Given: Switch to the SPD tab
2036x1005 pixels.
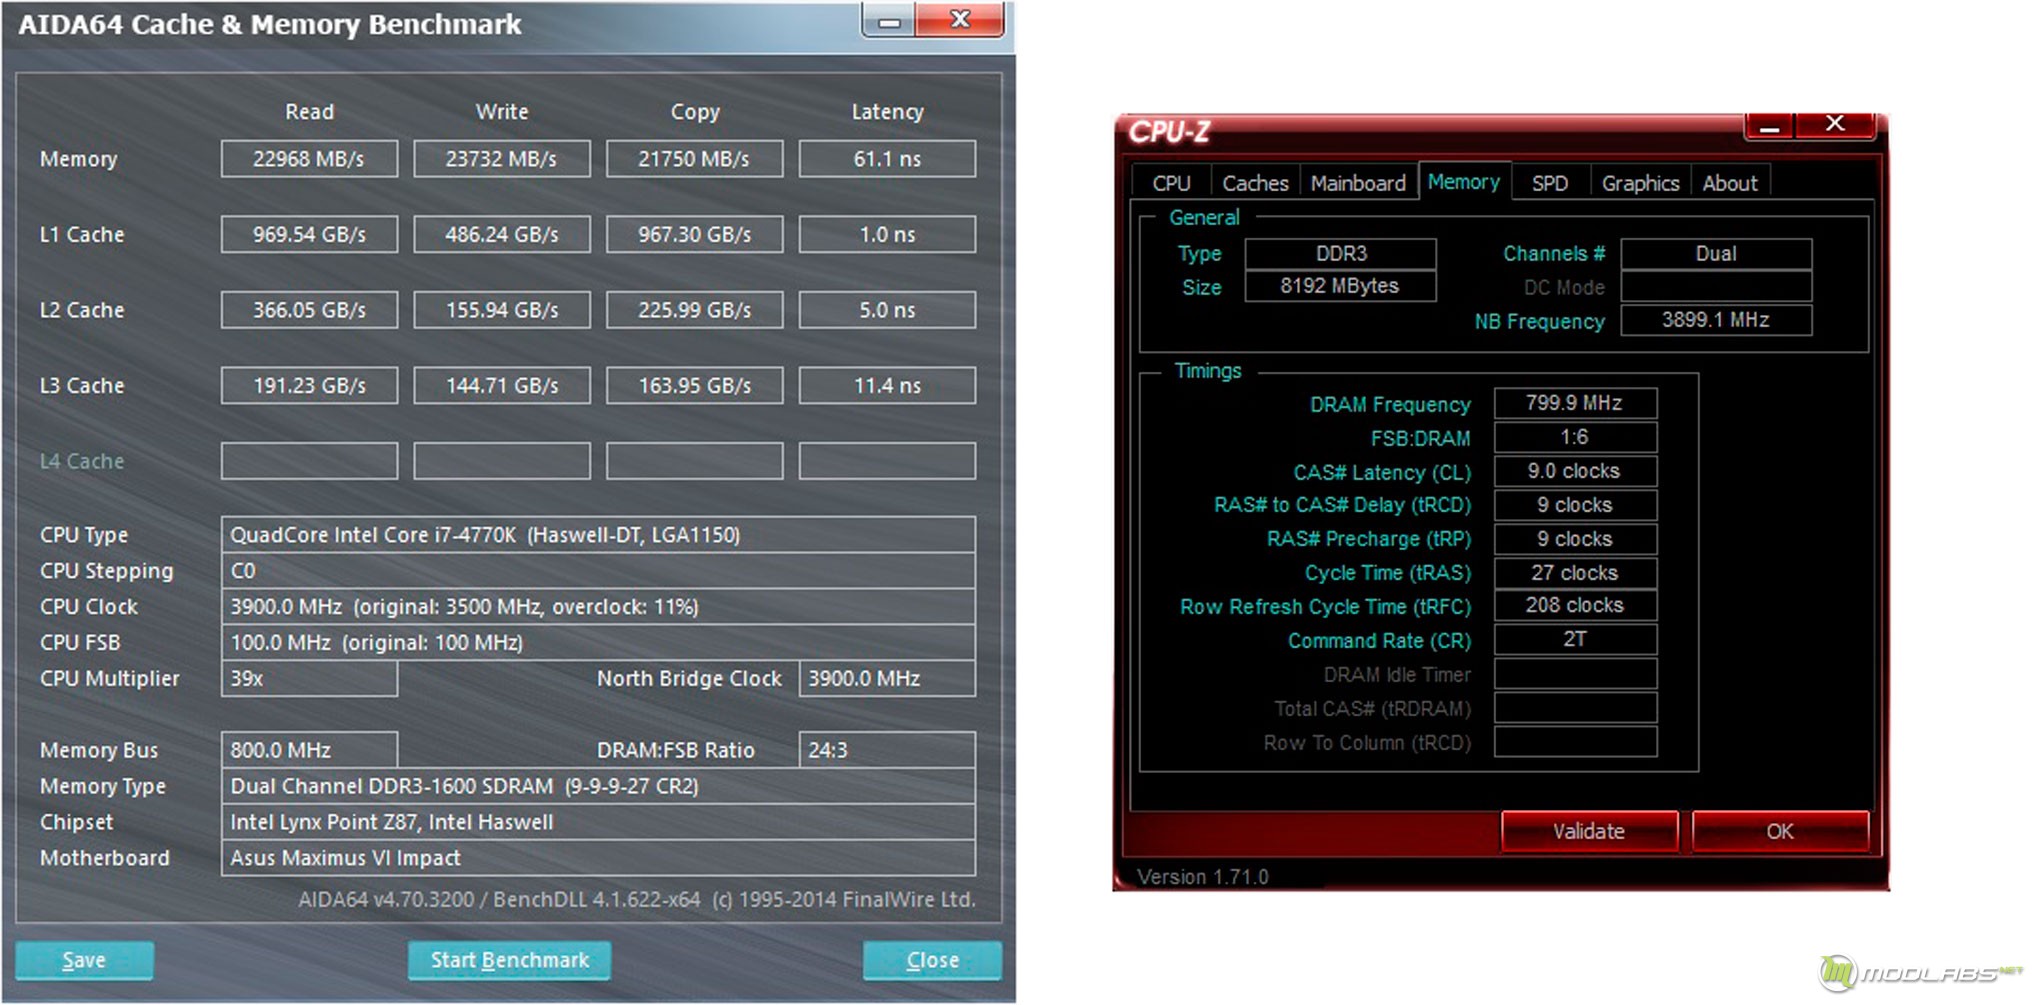Looking at the screenshot, I should 1550,183.
